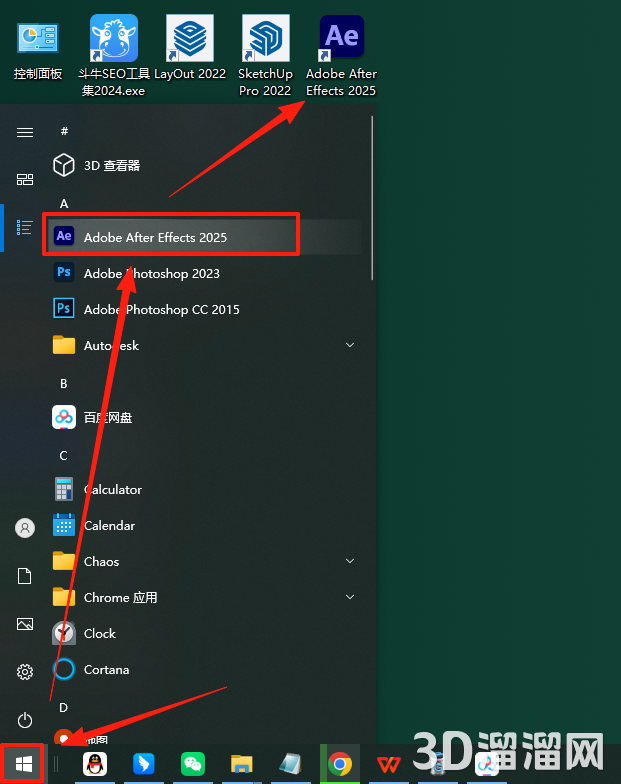The height and width of the screenshot is (784, 621).
Task: Open the blue bird app on taskbar
Action: click(x=144, y=764)
